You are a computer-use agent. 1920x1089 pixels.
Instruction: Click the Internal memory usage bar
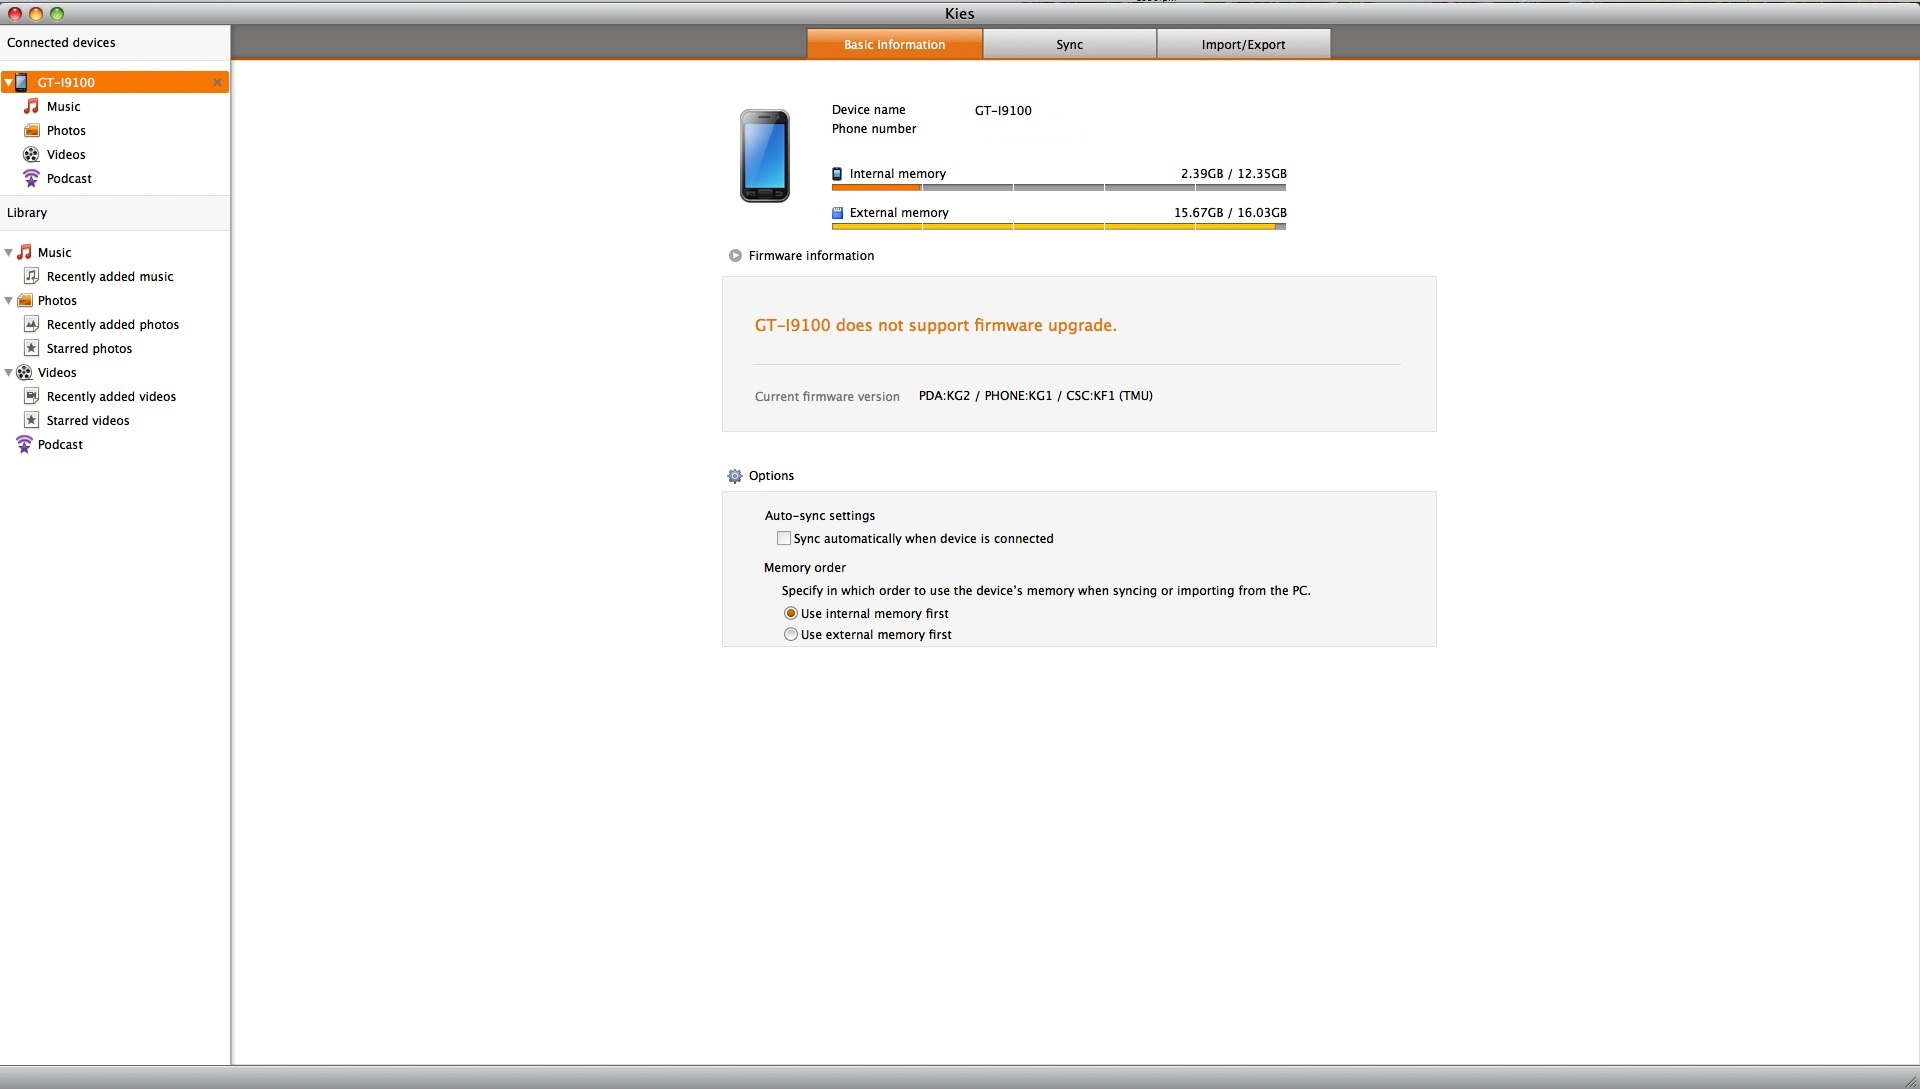click(1059, 187)
